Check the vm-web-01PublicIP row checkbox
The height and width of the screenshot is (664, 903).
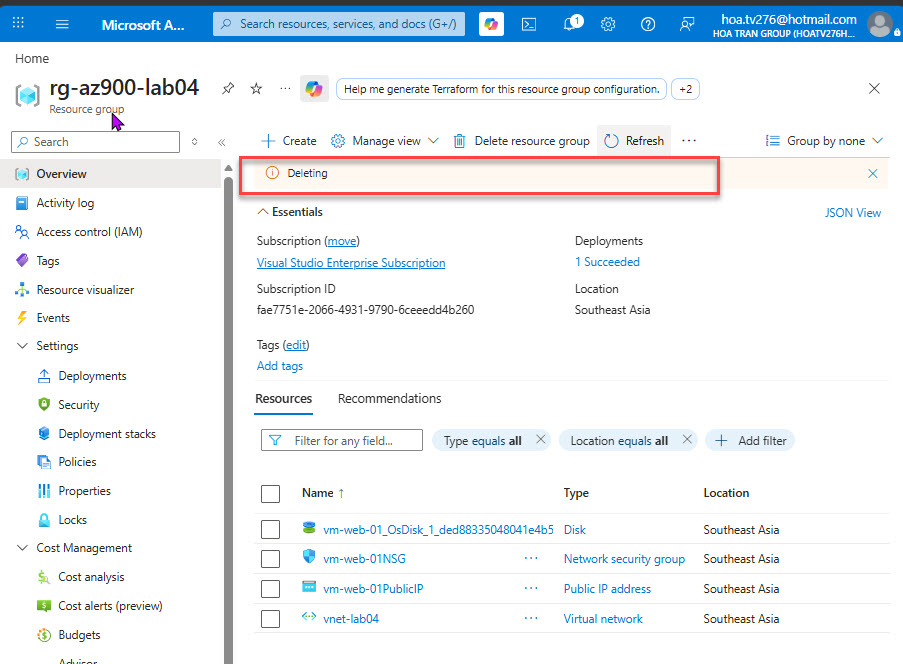pyautogui.click(x=270, y=589)
